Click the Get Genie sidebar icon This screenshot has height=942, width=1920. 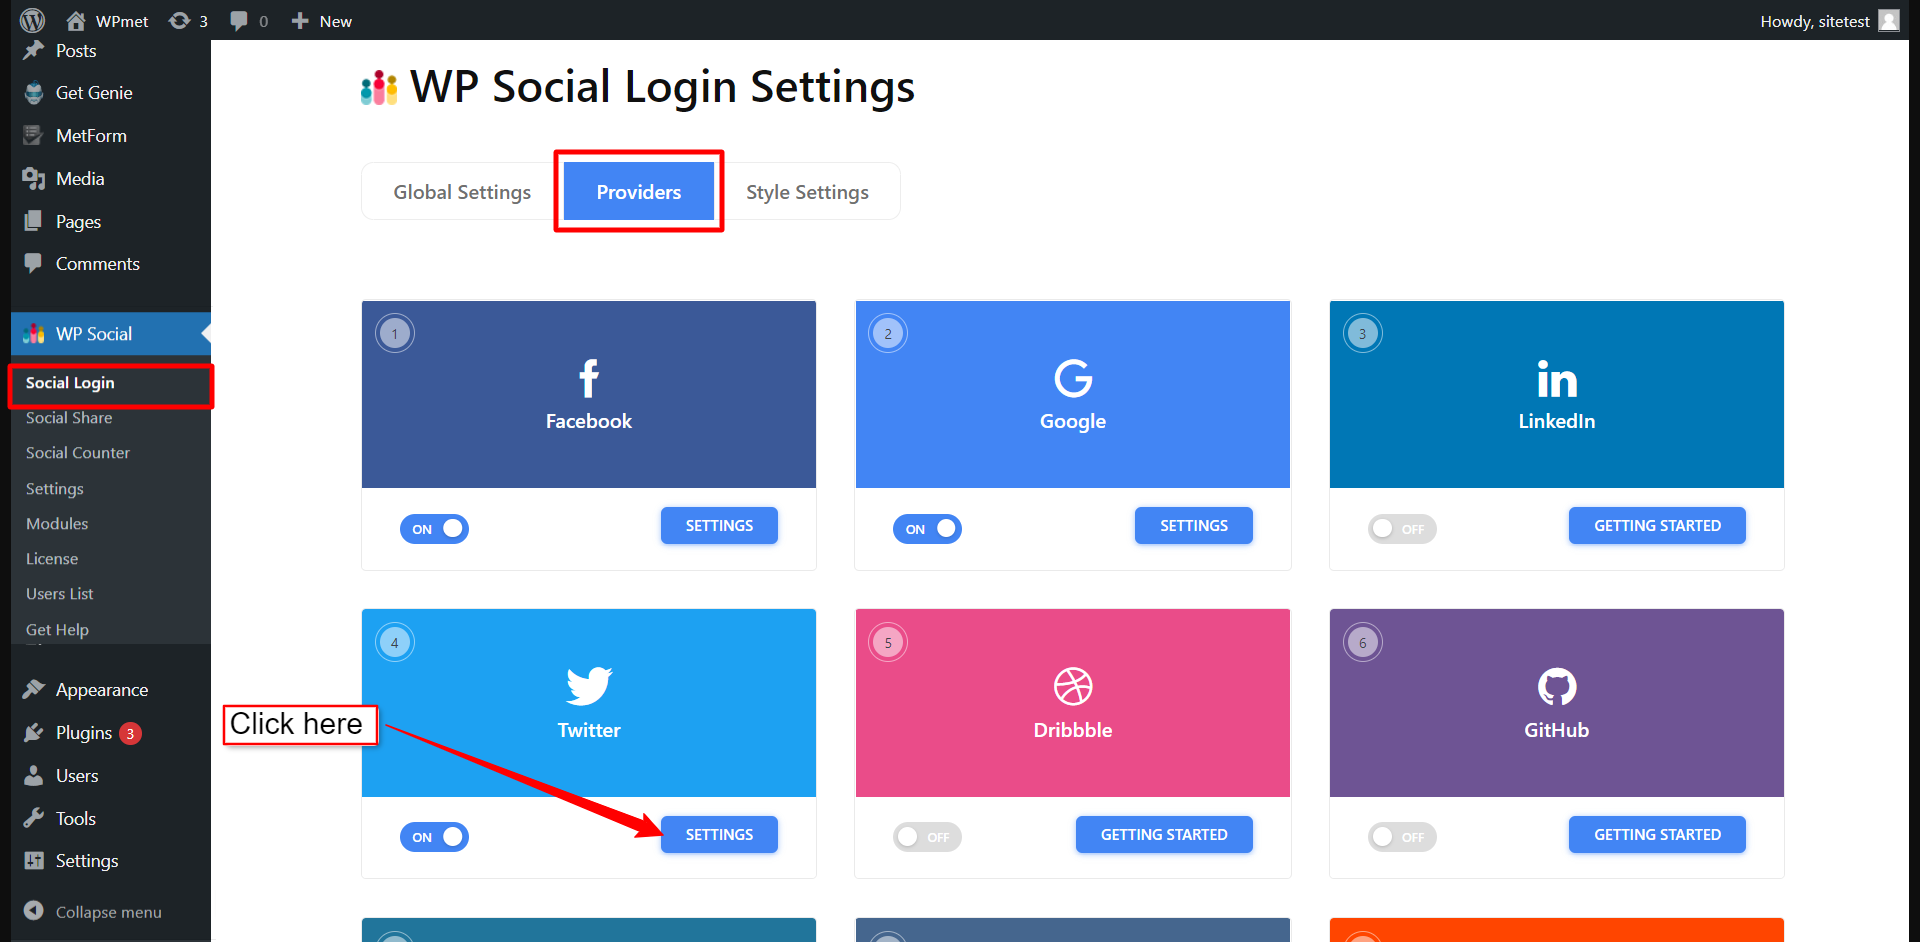click(34, 93)
